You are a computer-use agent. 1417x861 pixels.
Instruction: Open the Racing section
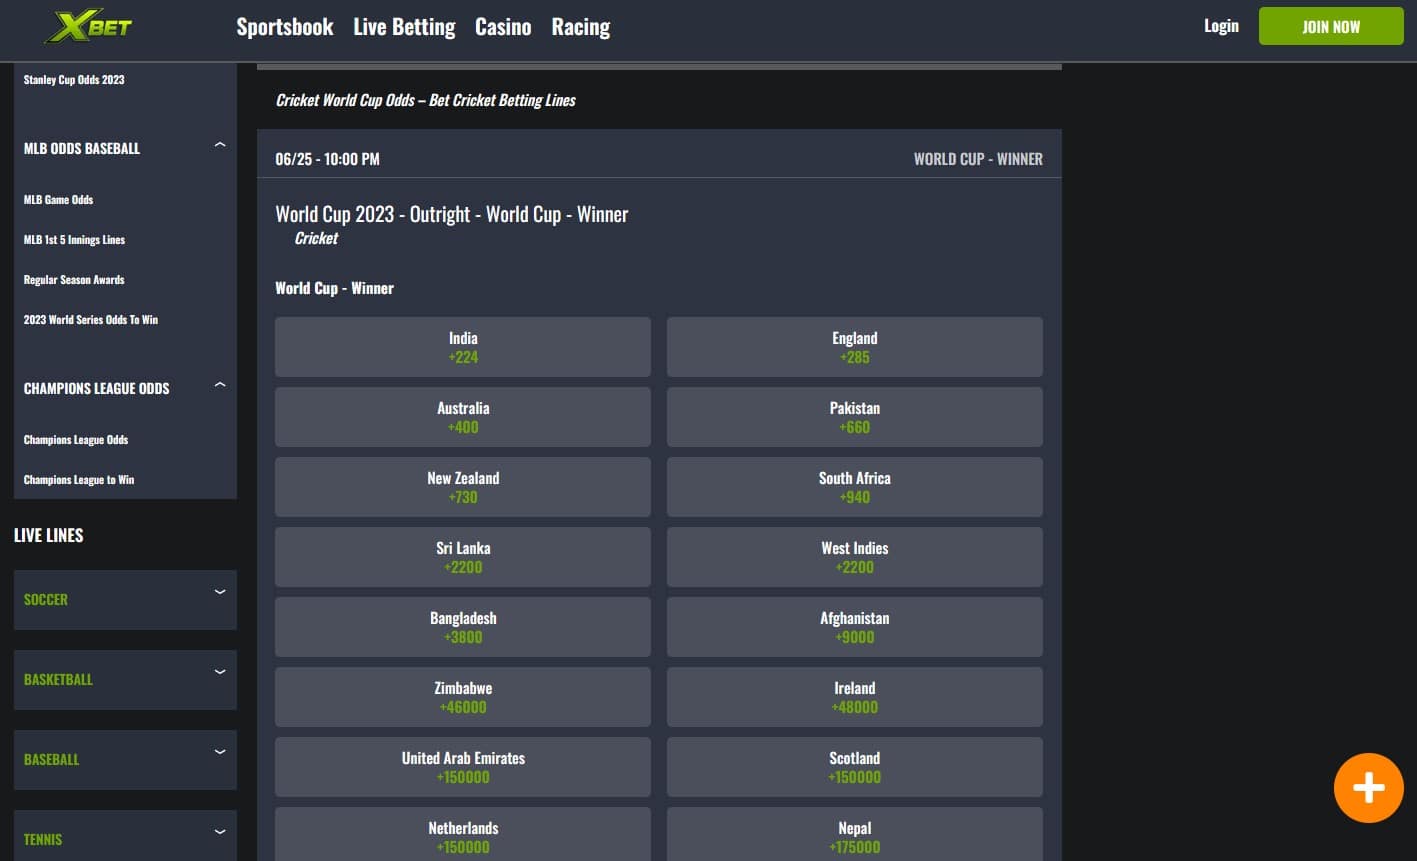(581, 27)
